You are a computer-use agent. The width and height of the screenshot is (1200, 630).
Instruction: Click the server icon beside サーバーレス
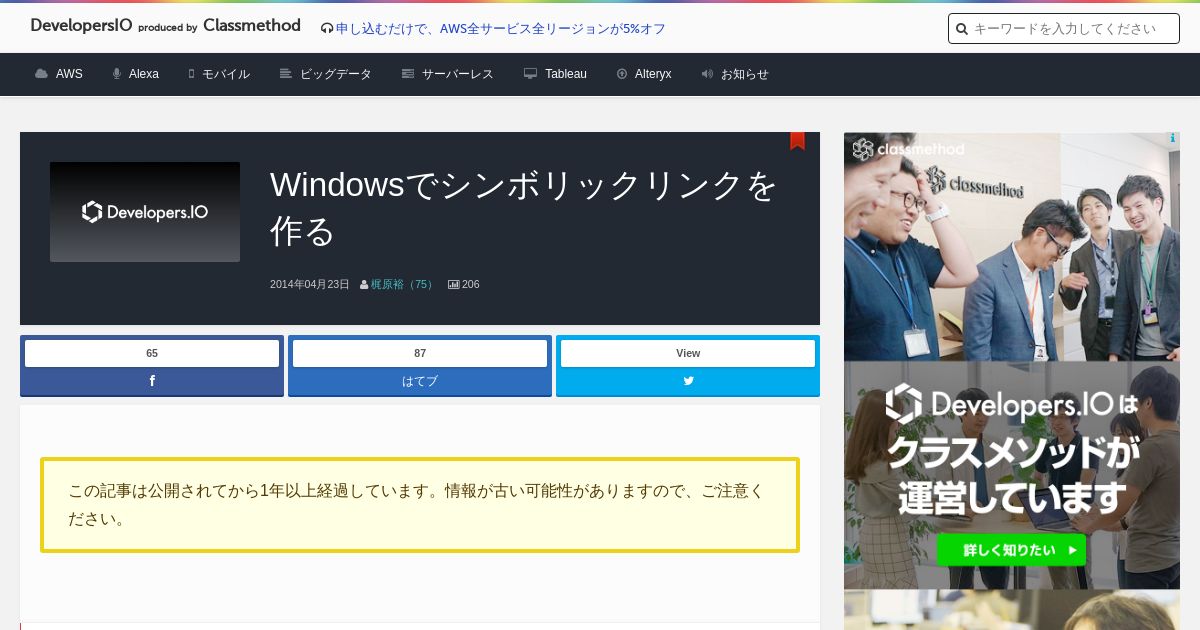(407, 74)
